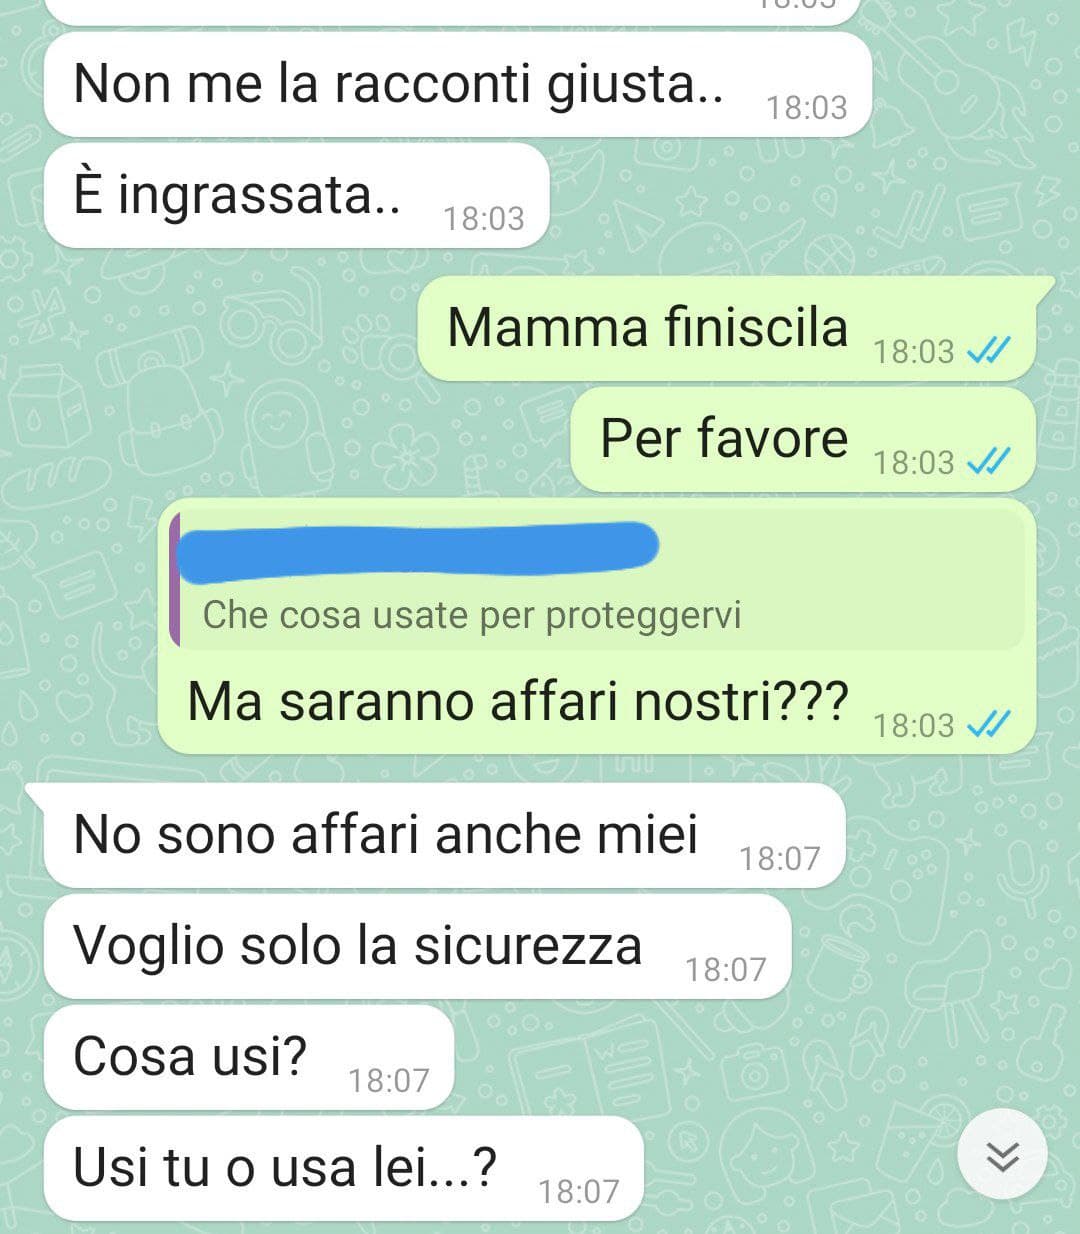Tap empty chat wallpaper beside 'Cosa usi?'
The width and height of the screenshot is (1080, 1234).
click(x=700, y=1058)
